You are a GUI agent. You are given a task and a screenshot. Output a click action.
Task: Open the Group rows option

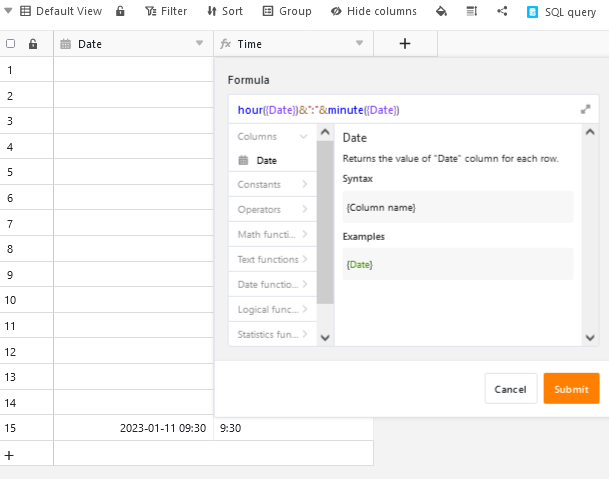point(286,11)
